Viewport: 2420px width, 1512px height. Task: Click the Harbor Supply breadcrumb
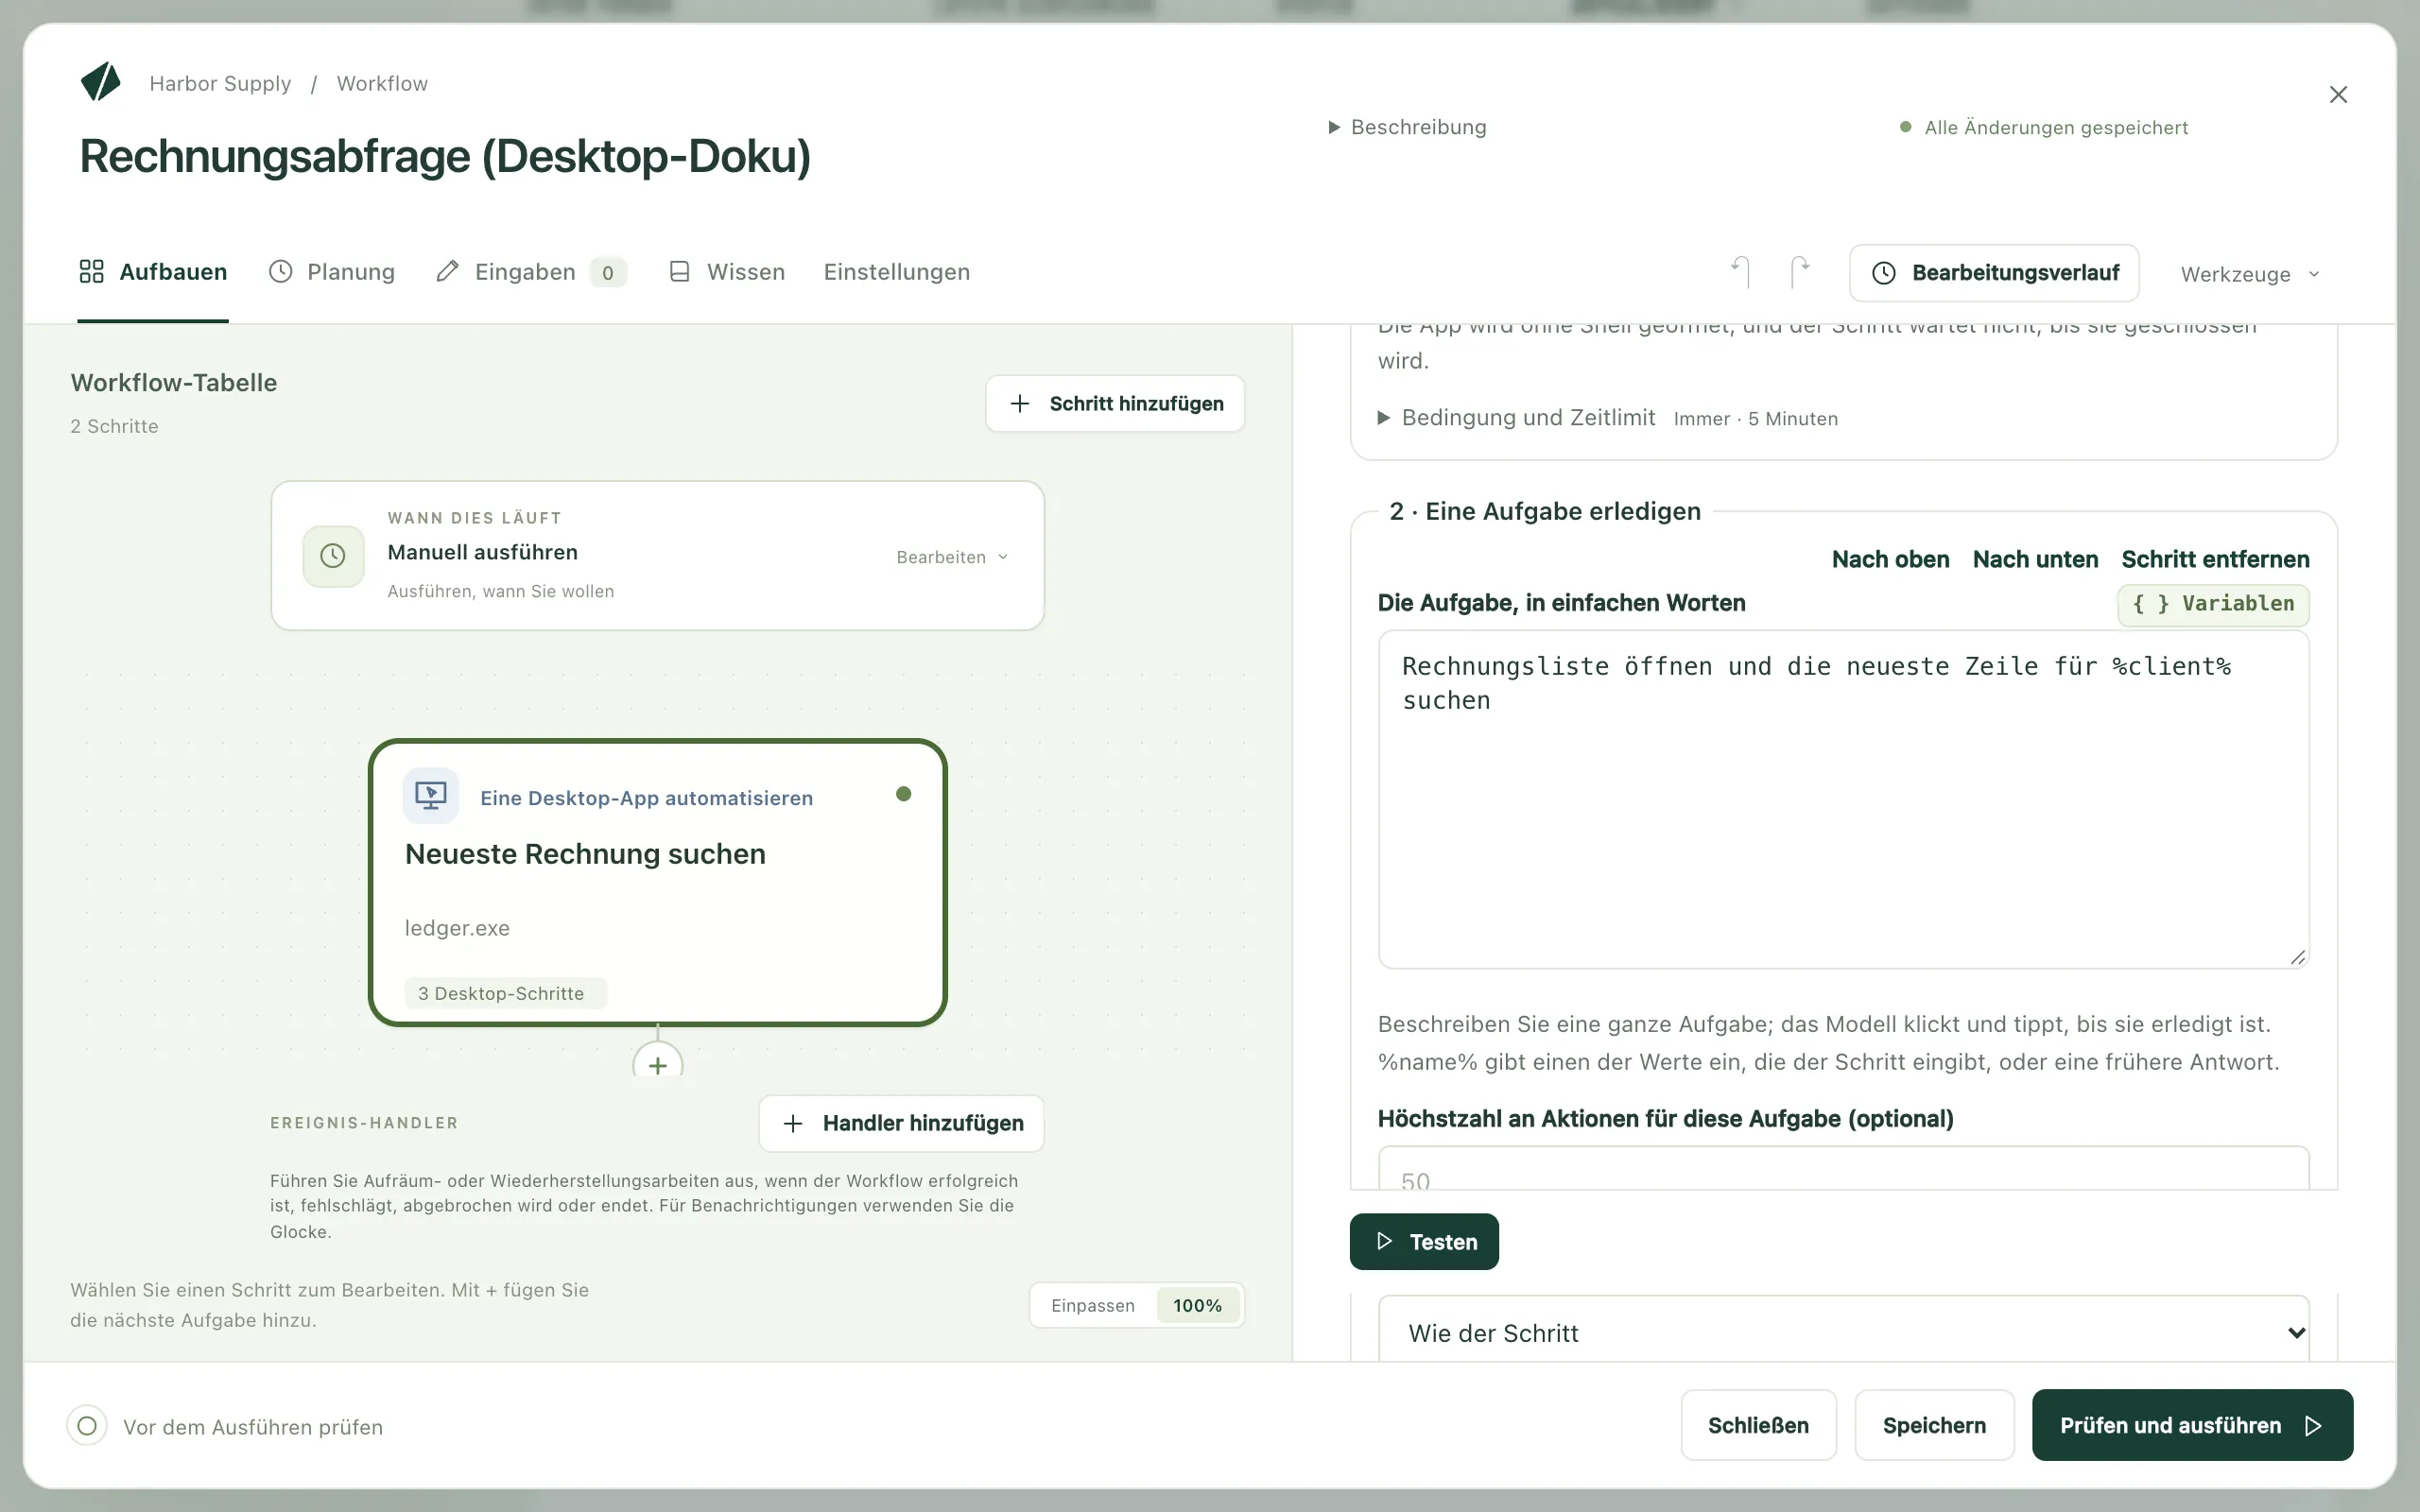coord(220,83)
